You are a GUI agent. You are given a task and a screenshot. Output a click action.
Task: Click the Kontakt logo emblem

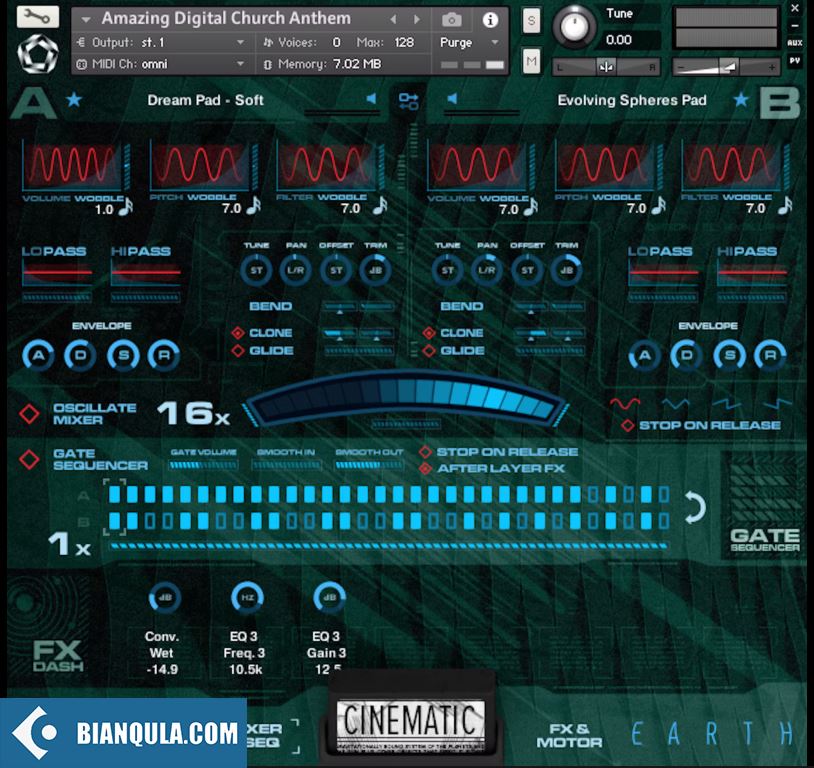pyautogui.click(x=37, y=53)
